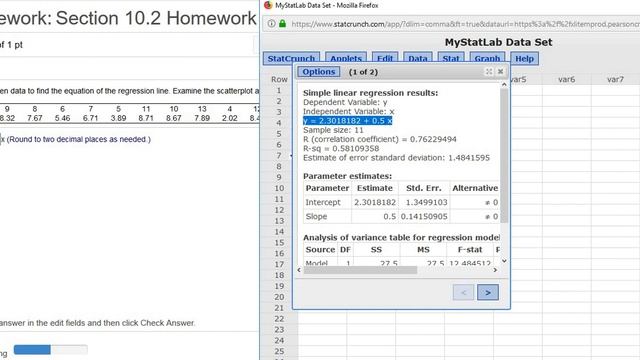Open the Data menu
This screenshot has width=640, height=360.
click(418, 58)
